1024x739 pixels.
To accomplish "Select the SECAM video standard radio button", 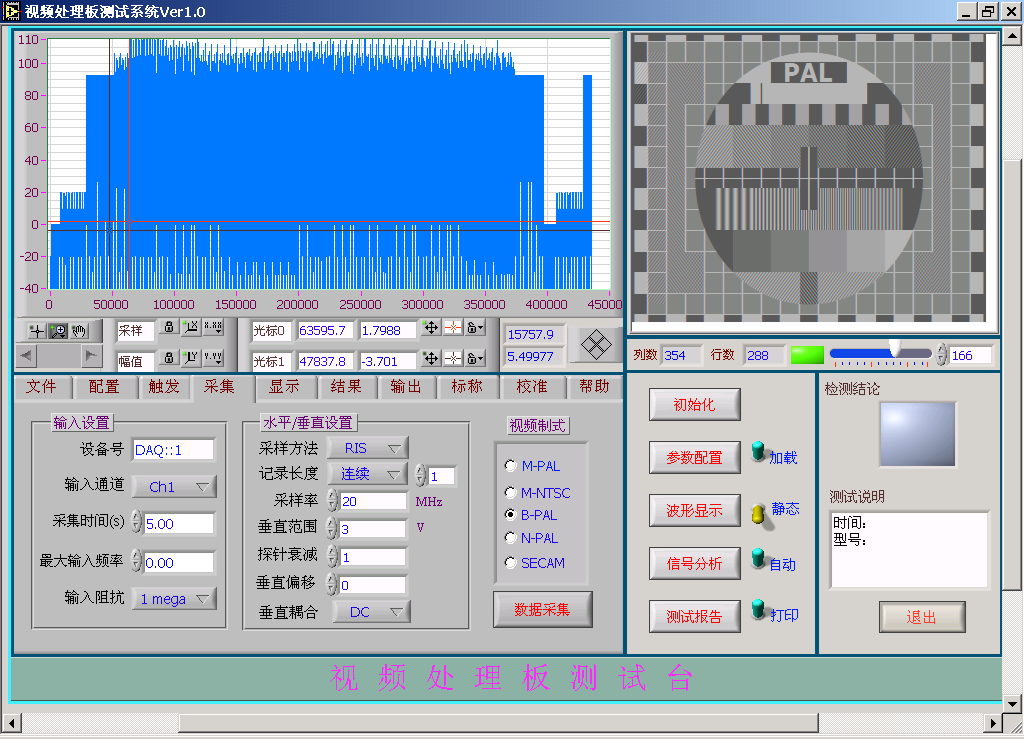I will (511, 563).
